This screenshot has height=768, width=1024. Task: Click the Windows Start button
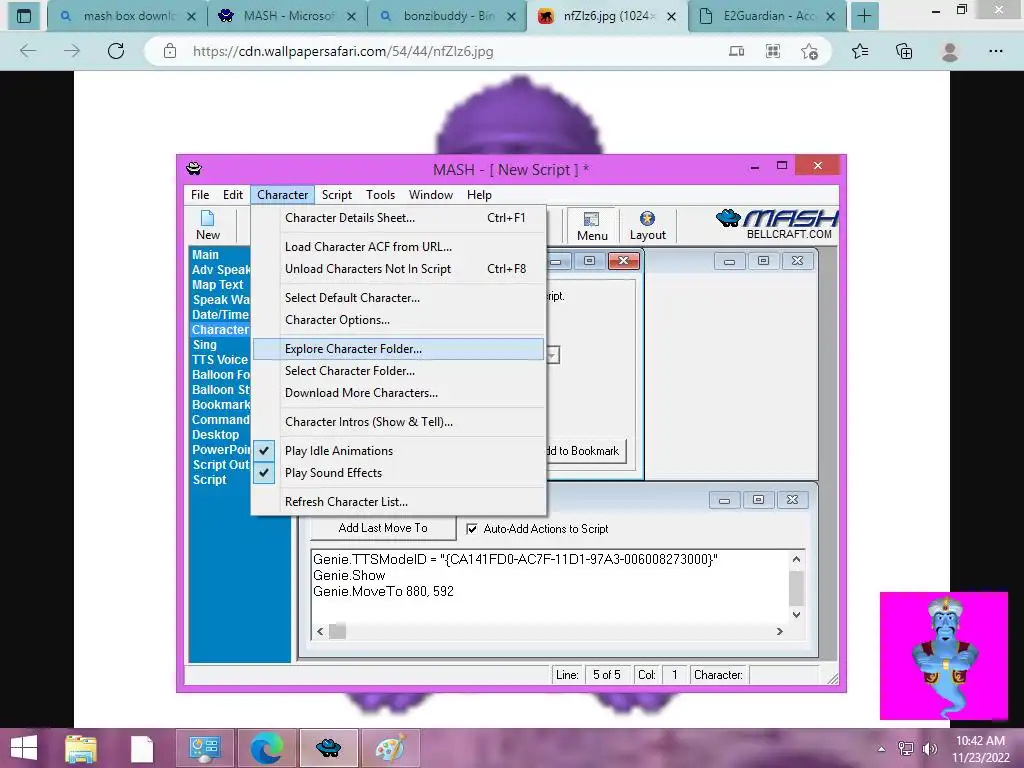click(x=24, y=748)
